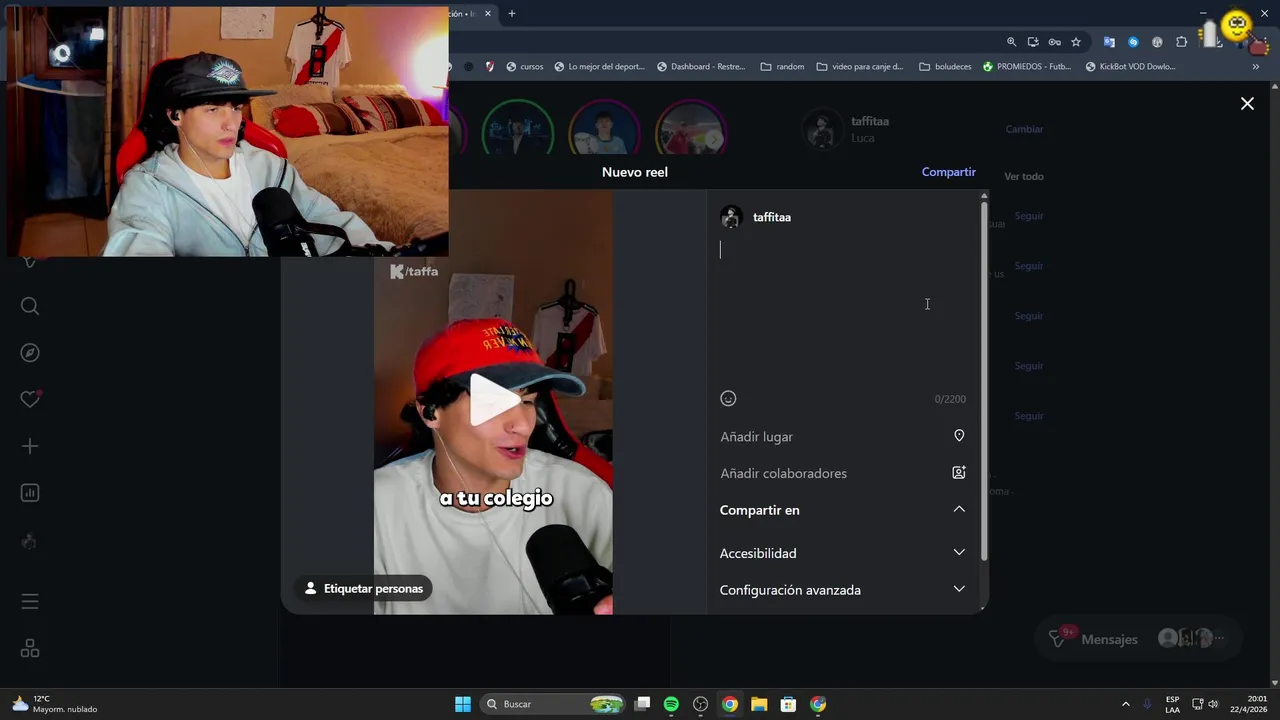Open the weather widget showing 12°C

(x=55, y=704)
